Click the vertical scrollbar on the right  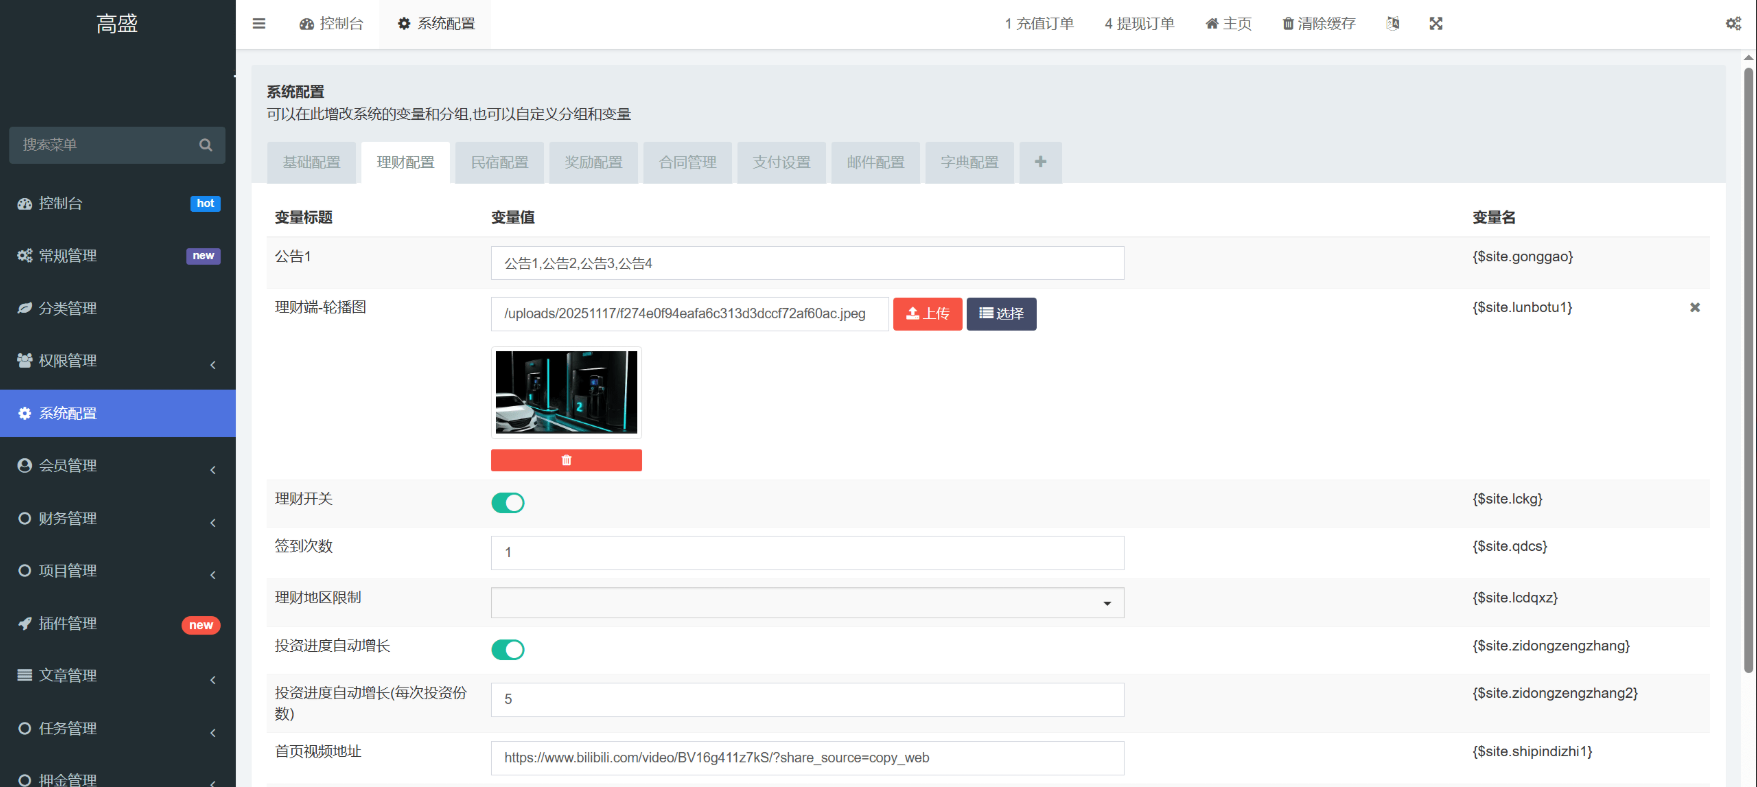[x=1749, y=370]
